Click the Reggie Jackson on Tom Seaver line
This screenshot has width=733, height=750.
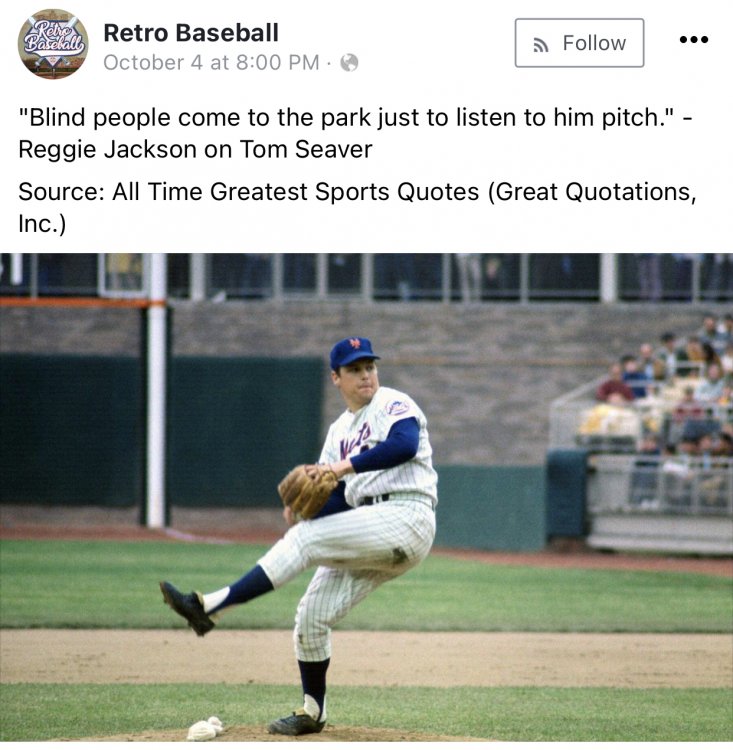[195, 149]
